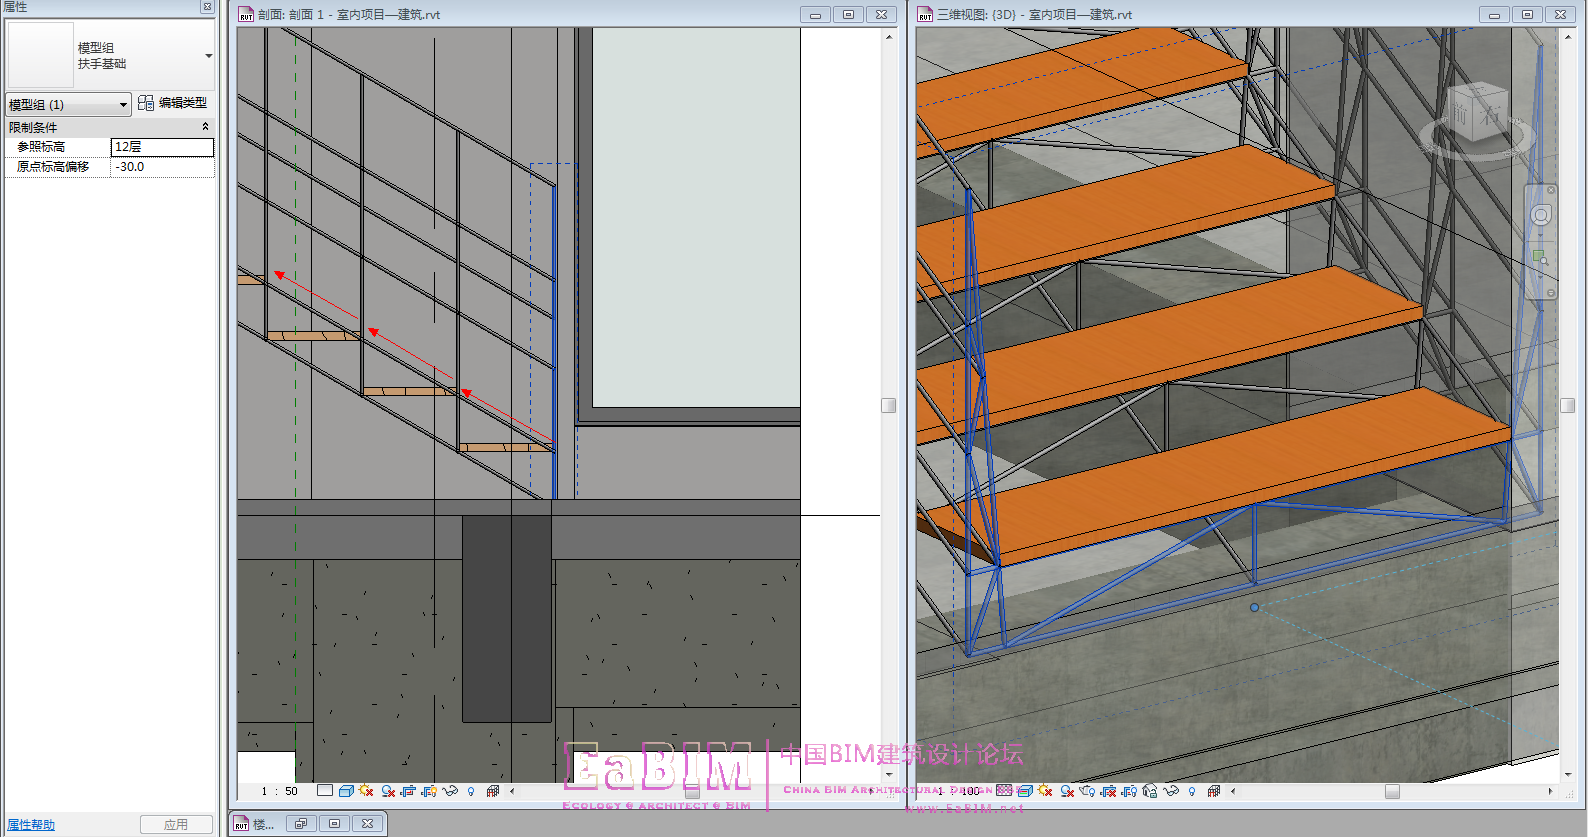Toggle crop view in section view bar
This screenshot has width=1589, height=837.
click(408, 791)
